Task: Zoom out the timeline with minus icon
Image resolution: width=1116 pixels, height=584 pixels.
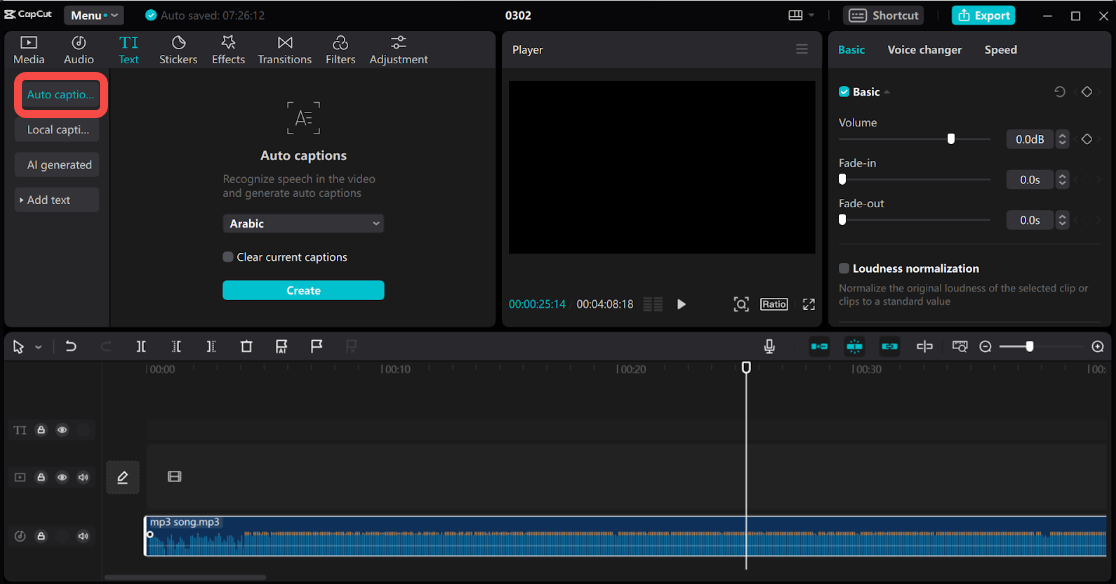Action: 985,346
